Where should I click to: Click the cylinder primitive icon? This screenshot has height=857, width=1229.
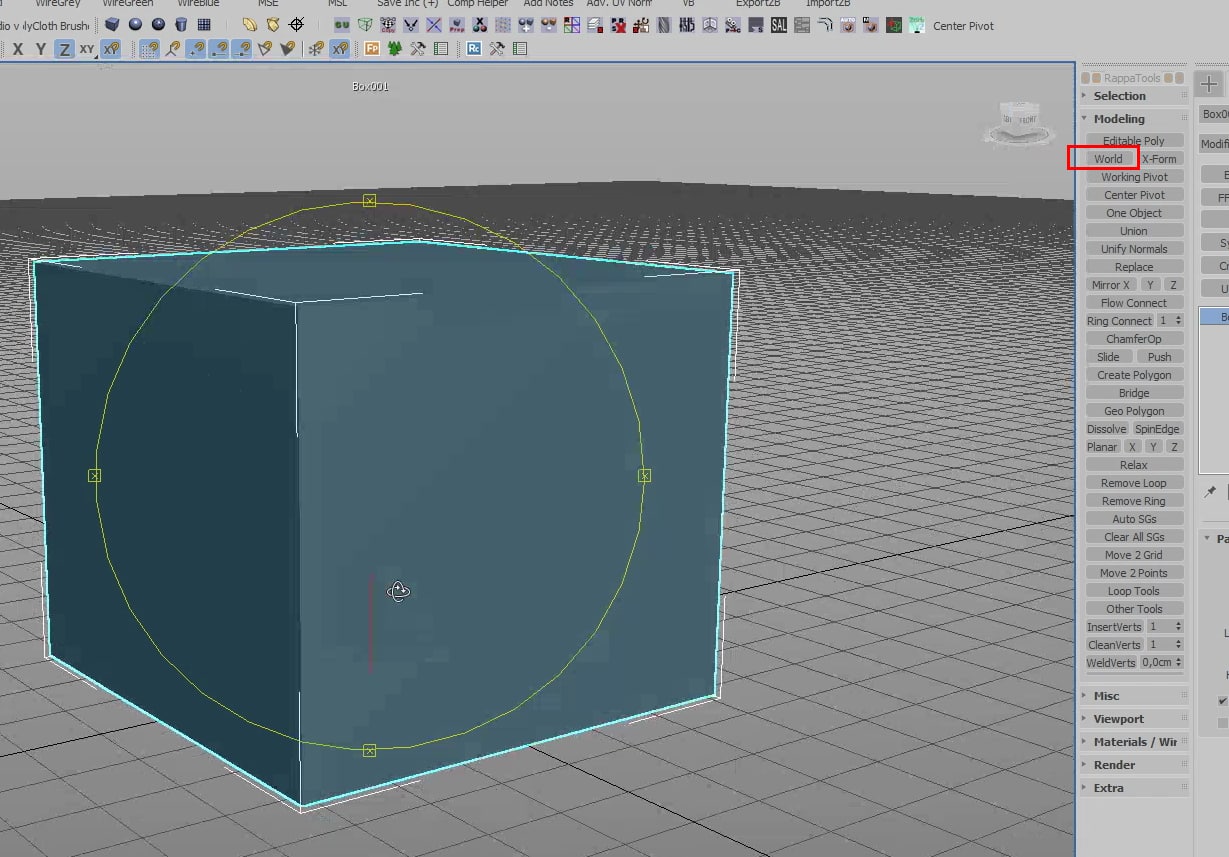tap(182, 24)
